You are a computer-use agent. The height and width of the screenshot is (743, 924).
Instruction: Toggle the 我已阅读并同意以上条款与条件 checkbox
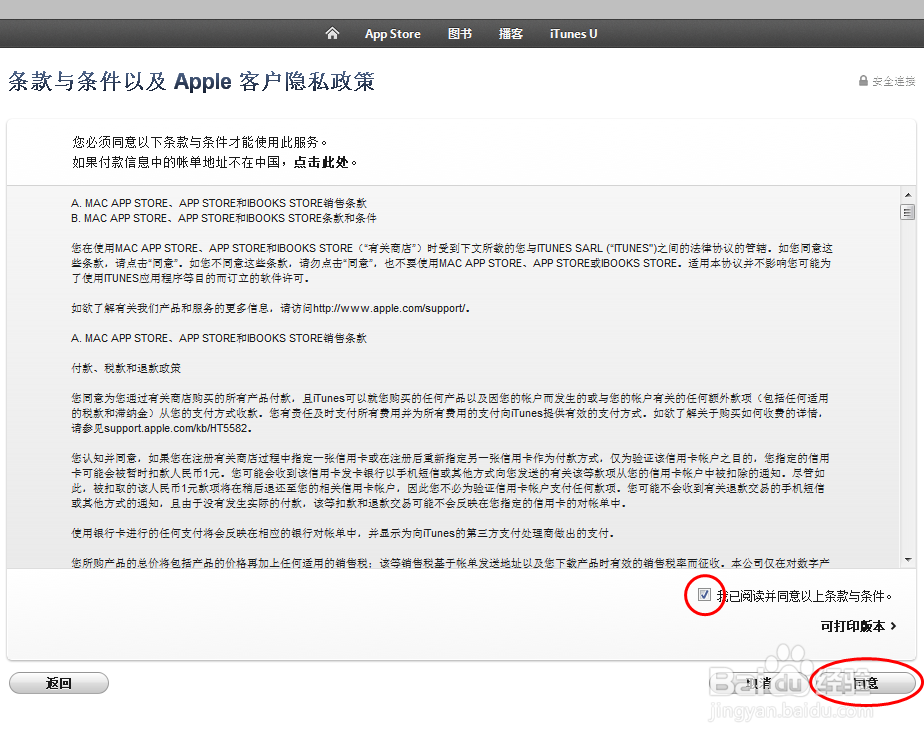pyautogui.click(x=704, y=595)
